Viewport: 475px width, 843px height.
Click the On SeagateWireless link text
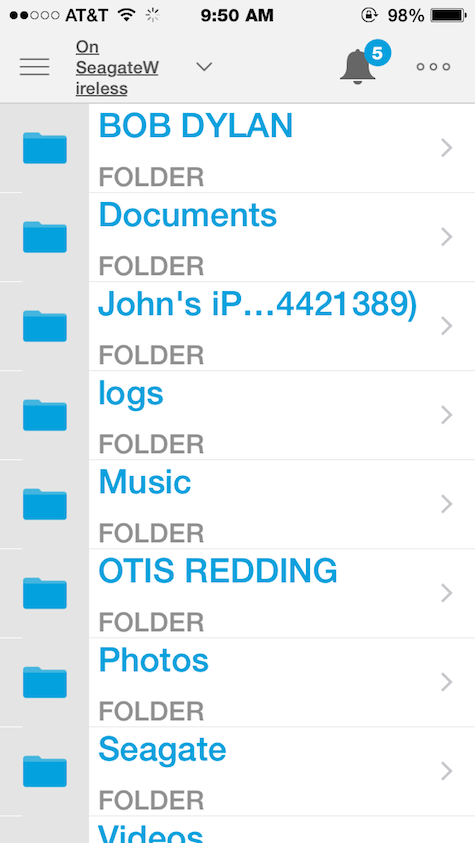point(117,68)
